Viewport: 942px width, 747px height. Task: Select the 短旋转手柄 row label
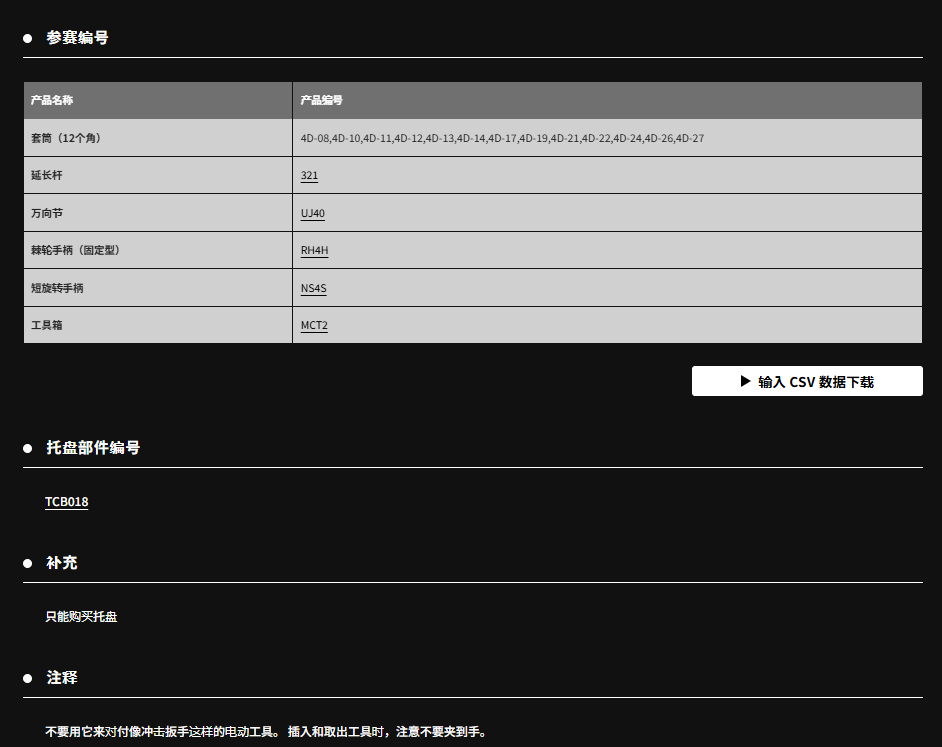[57, 288]
